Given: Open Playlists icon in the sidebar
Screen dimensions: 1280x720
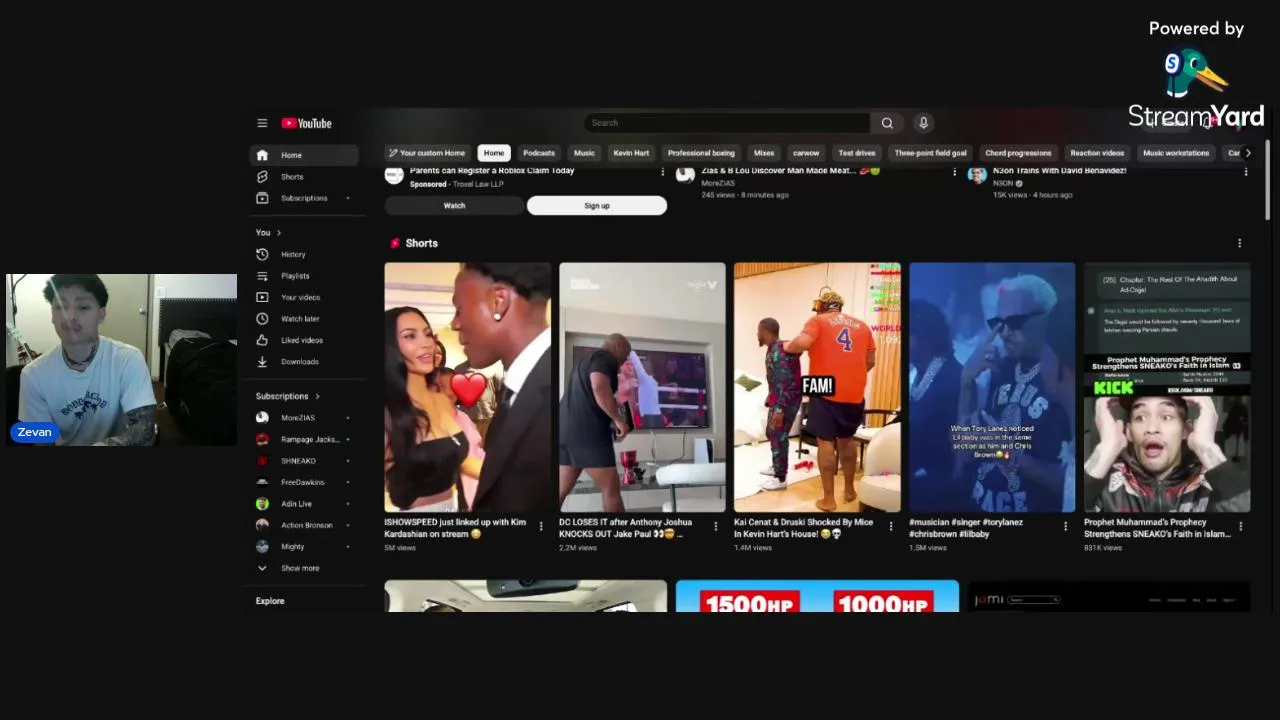Looking at the screenshot, I should tap(262, 276).
